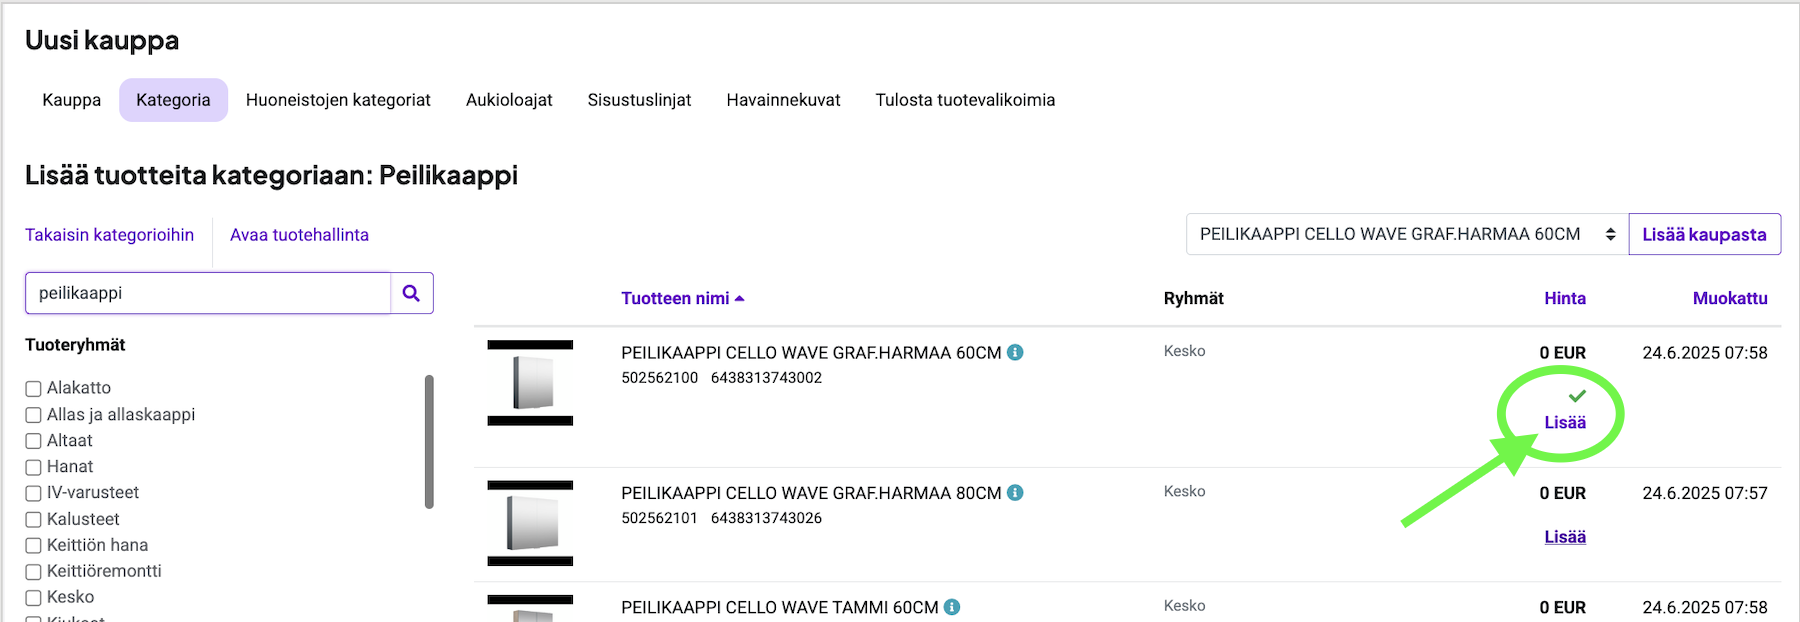Follow the Takaisin kategorioihin link
Image resolution: width=1800 pixels, height=622 pixels.
(110, 235)
